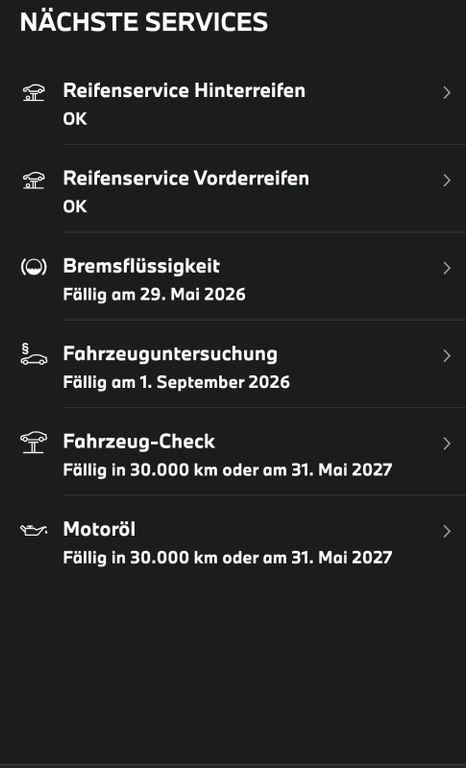The height and width of the screenshot is (768, 466).
Task: Tap the vehicle inspection paragraph-car icon
Action: 34,354
